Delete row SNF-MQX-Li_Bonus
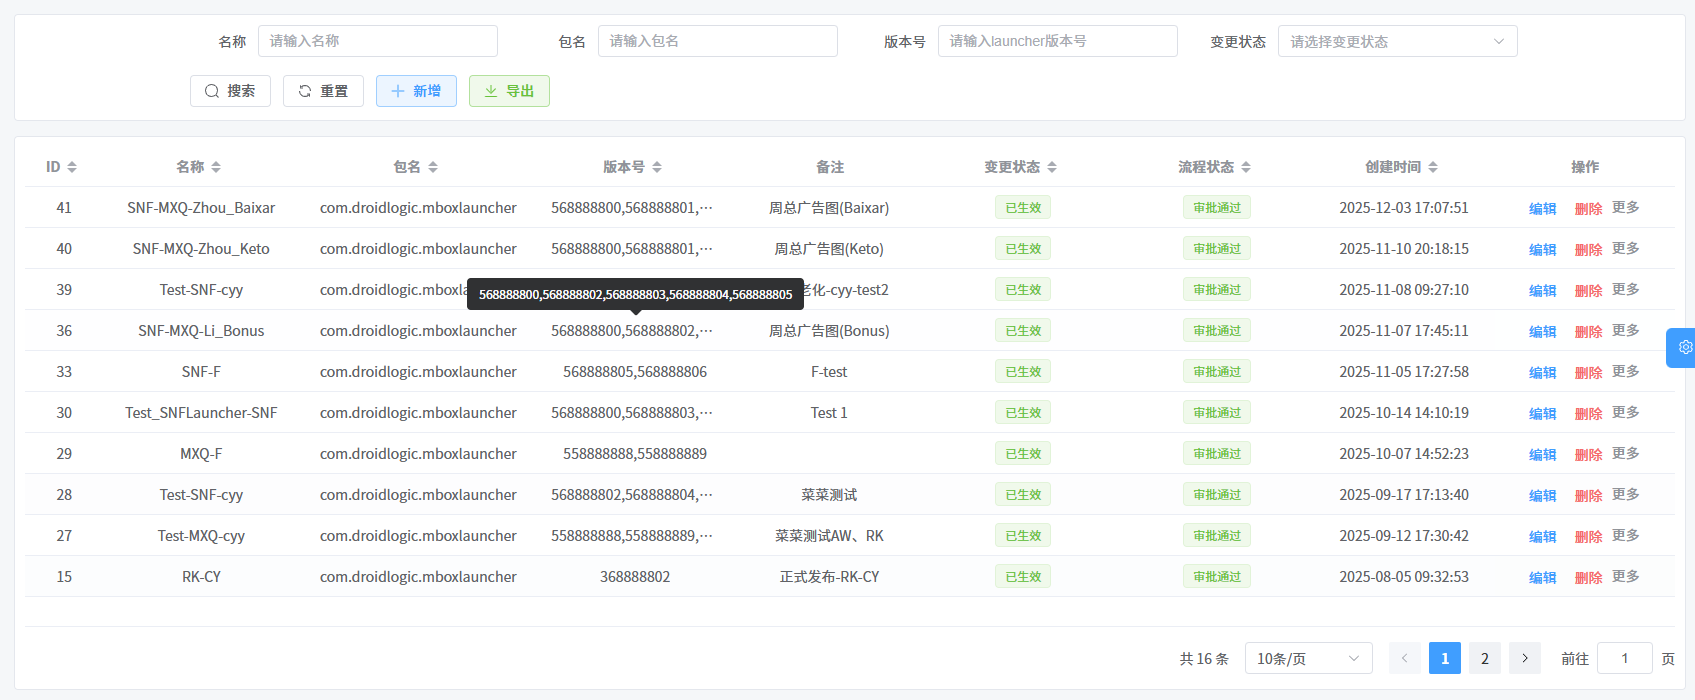 1589,332
